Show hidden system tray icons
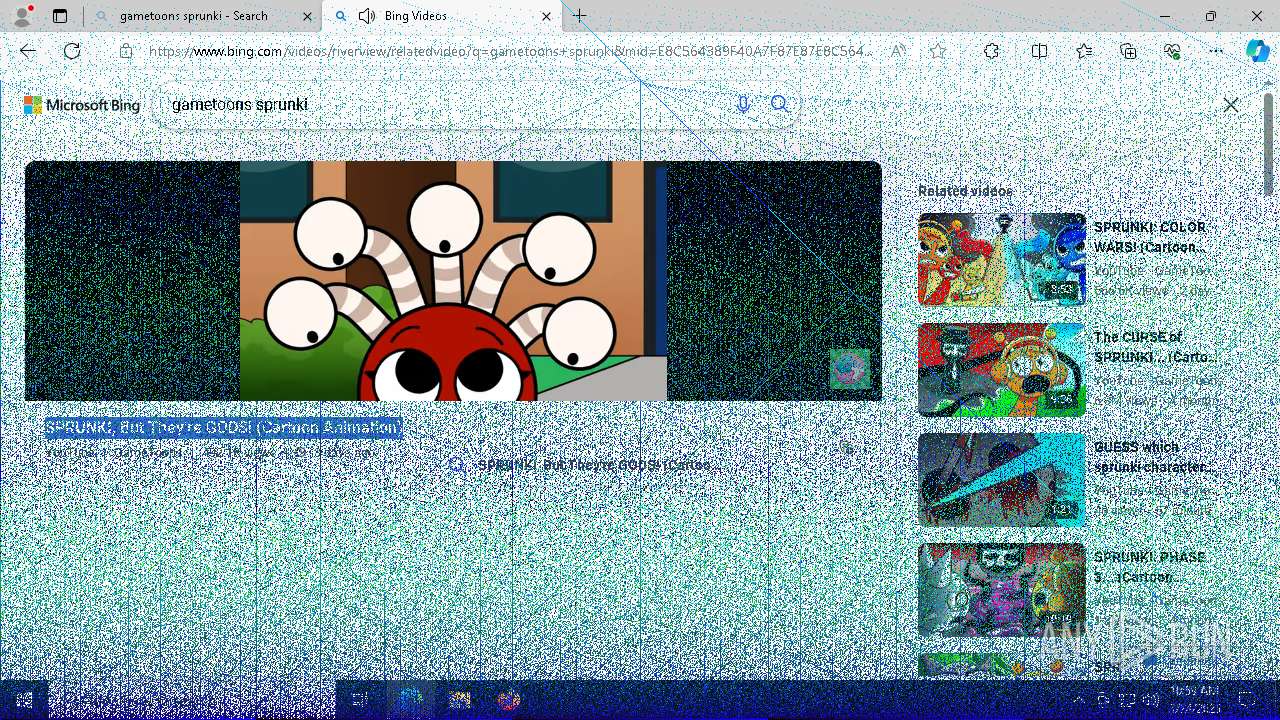 click(x=1078, y=700)
